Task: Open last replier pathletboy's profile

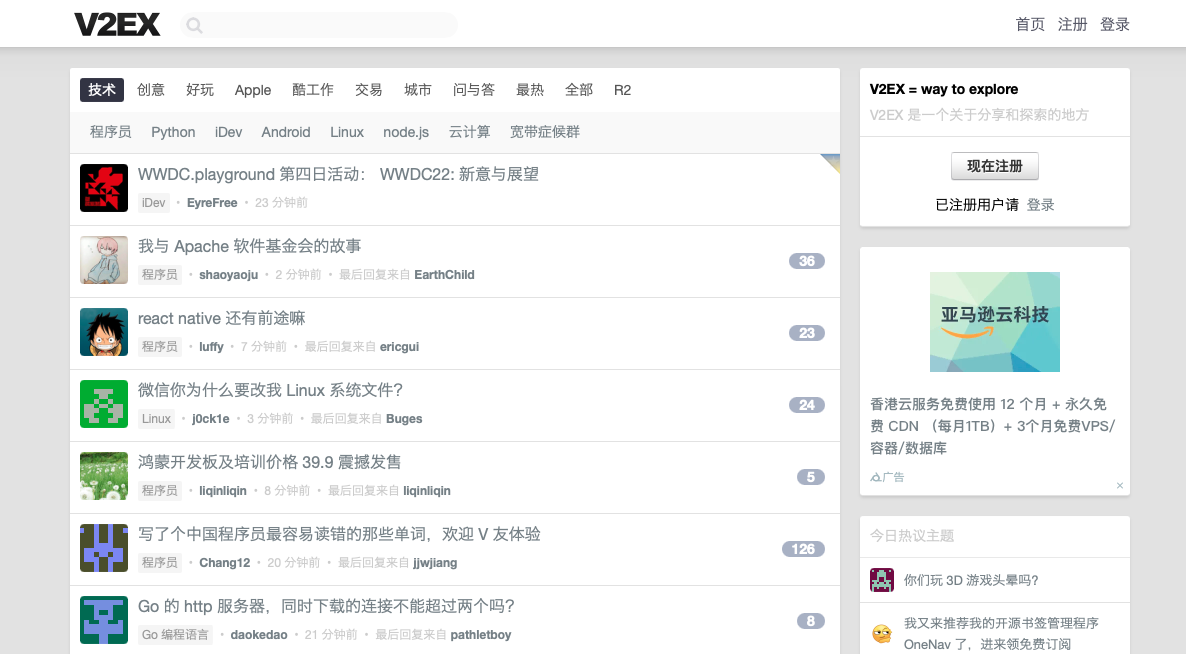Action: click(481, 634)
